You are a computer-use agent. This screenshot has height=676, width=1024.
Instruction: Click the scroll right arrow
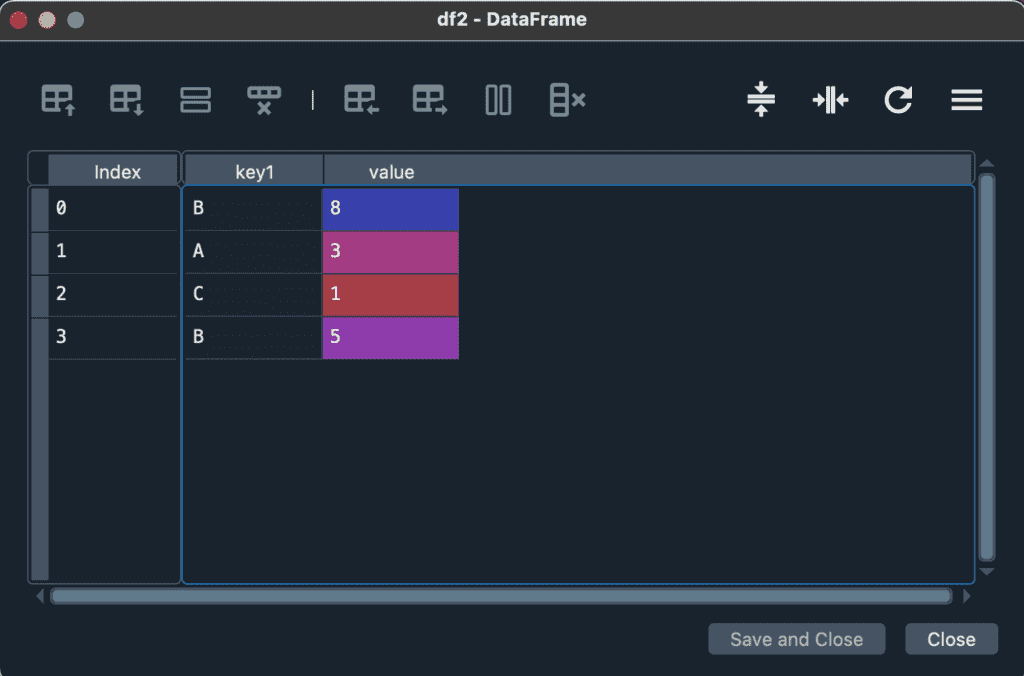(x=967, y=596)
